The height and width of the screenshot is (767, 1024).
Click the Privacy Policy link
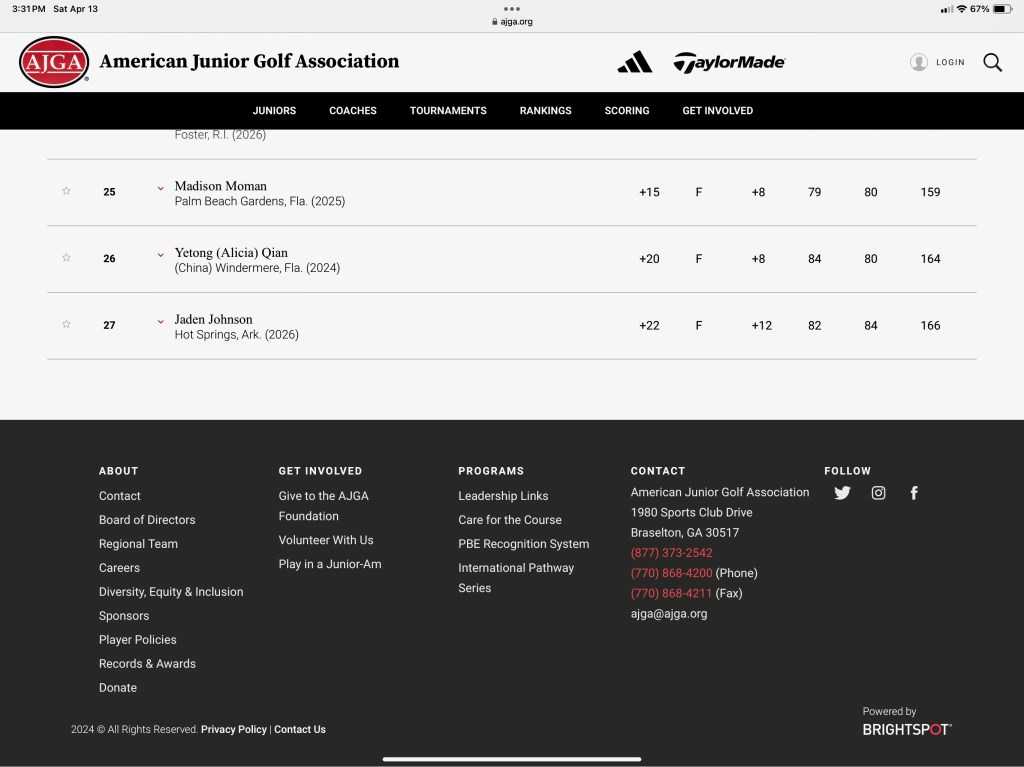point(234,730)
